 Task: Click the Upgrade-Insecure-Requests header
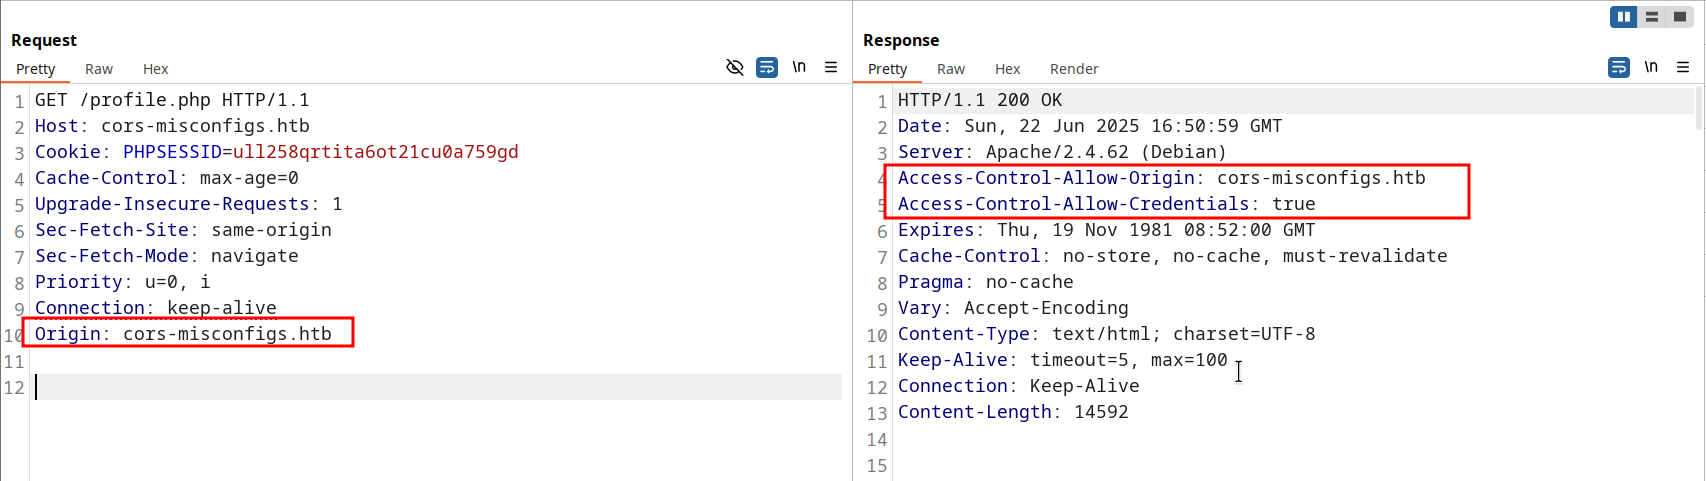pos(189,204)
